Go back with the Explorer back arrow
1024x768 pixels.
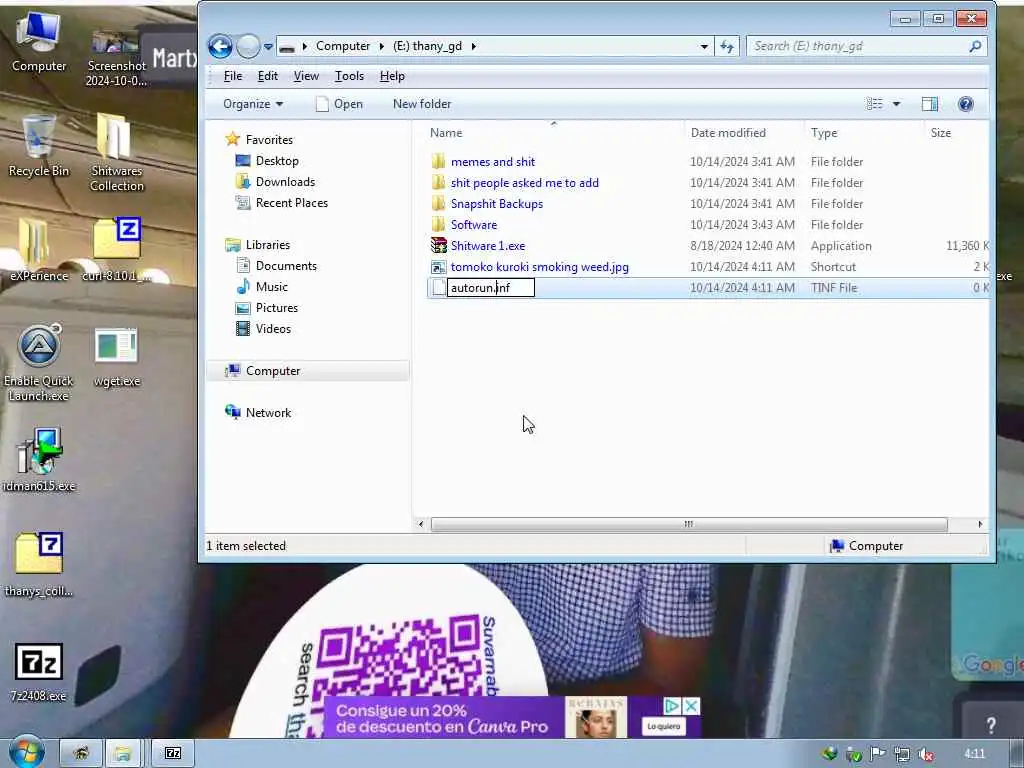[x=220, y=46]
